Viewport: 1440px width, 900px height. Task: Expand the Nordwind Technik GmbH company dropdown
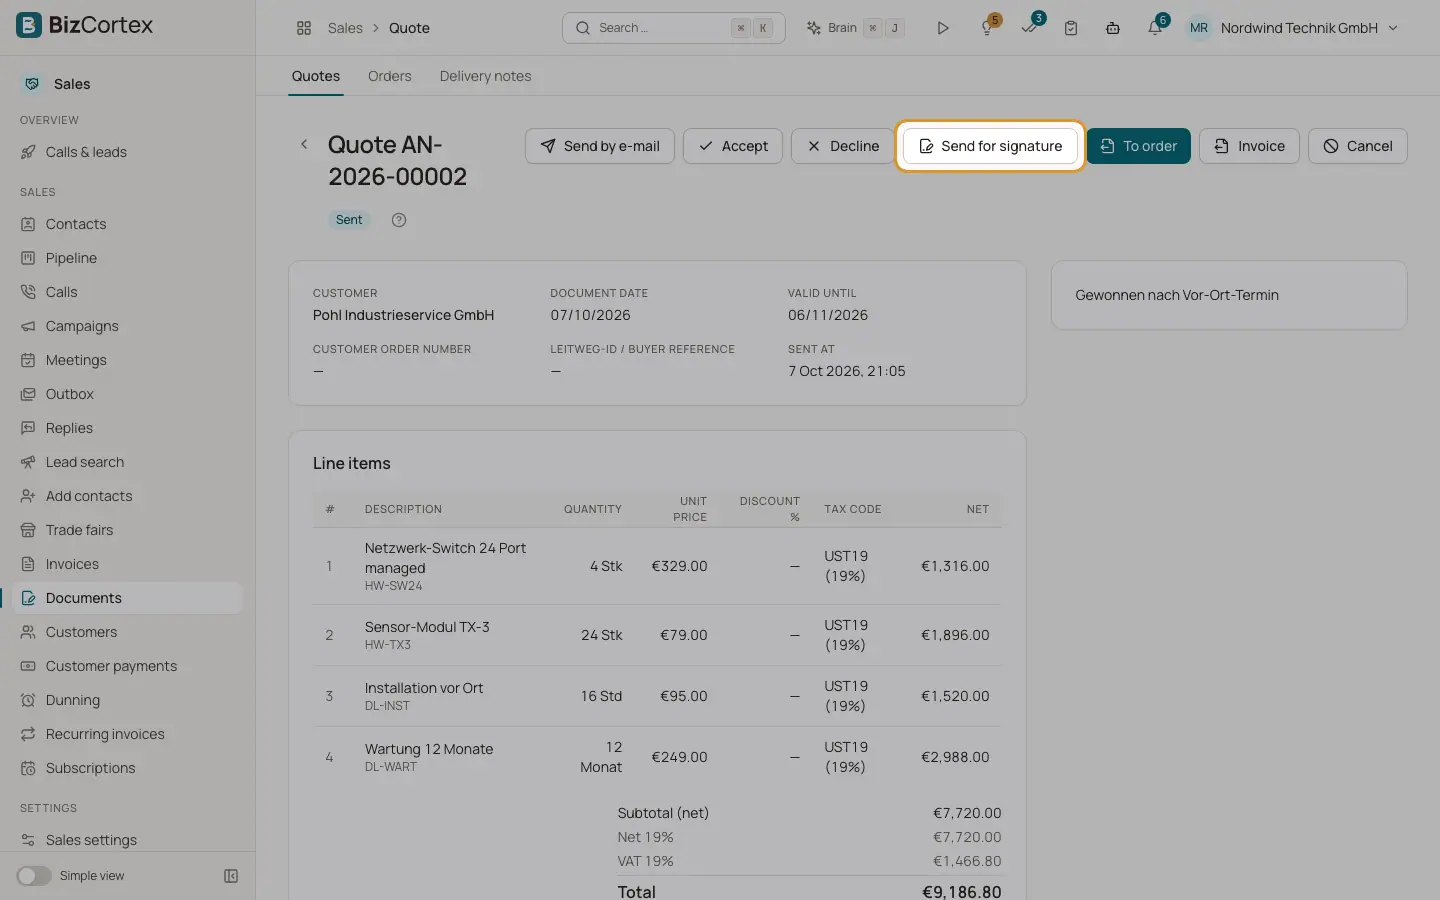(x=1309, y=28)
